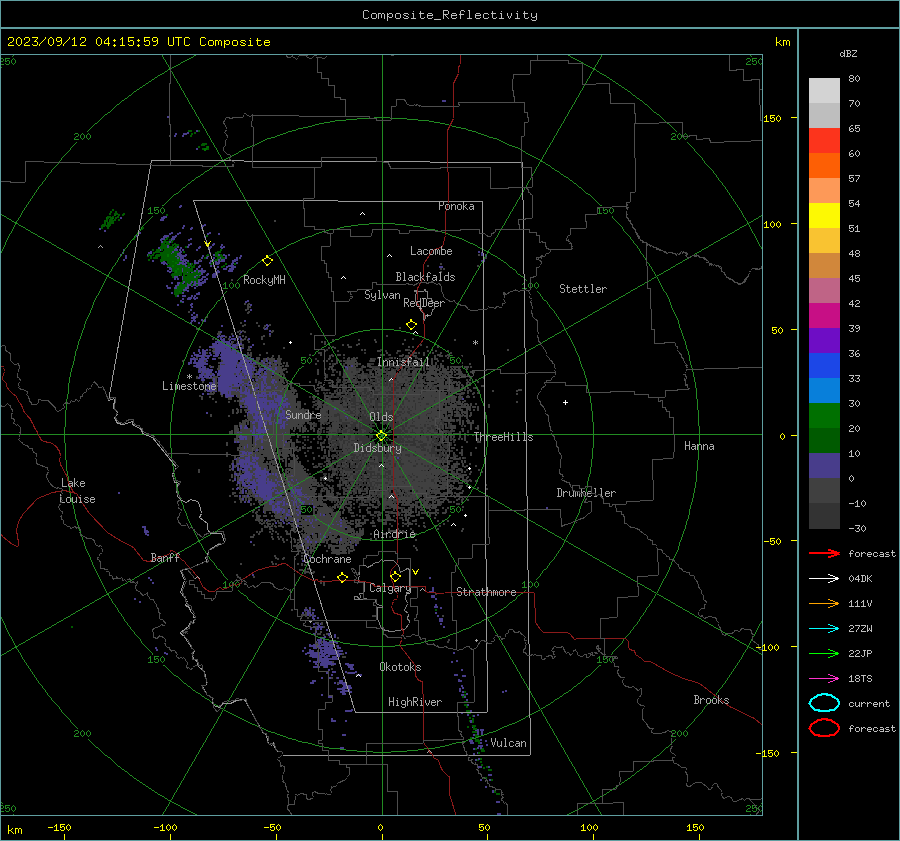Viewport: 900px width, 841px height.
Task: Click the Okotoks label
Action: pyautogui.click(x=400, y=667)
